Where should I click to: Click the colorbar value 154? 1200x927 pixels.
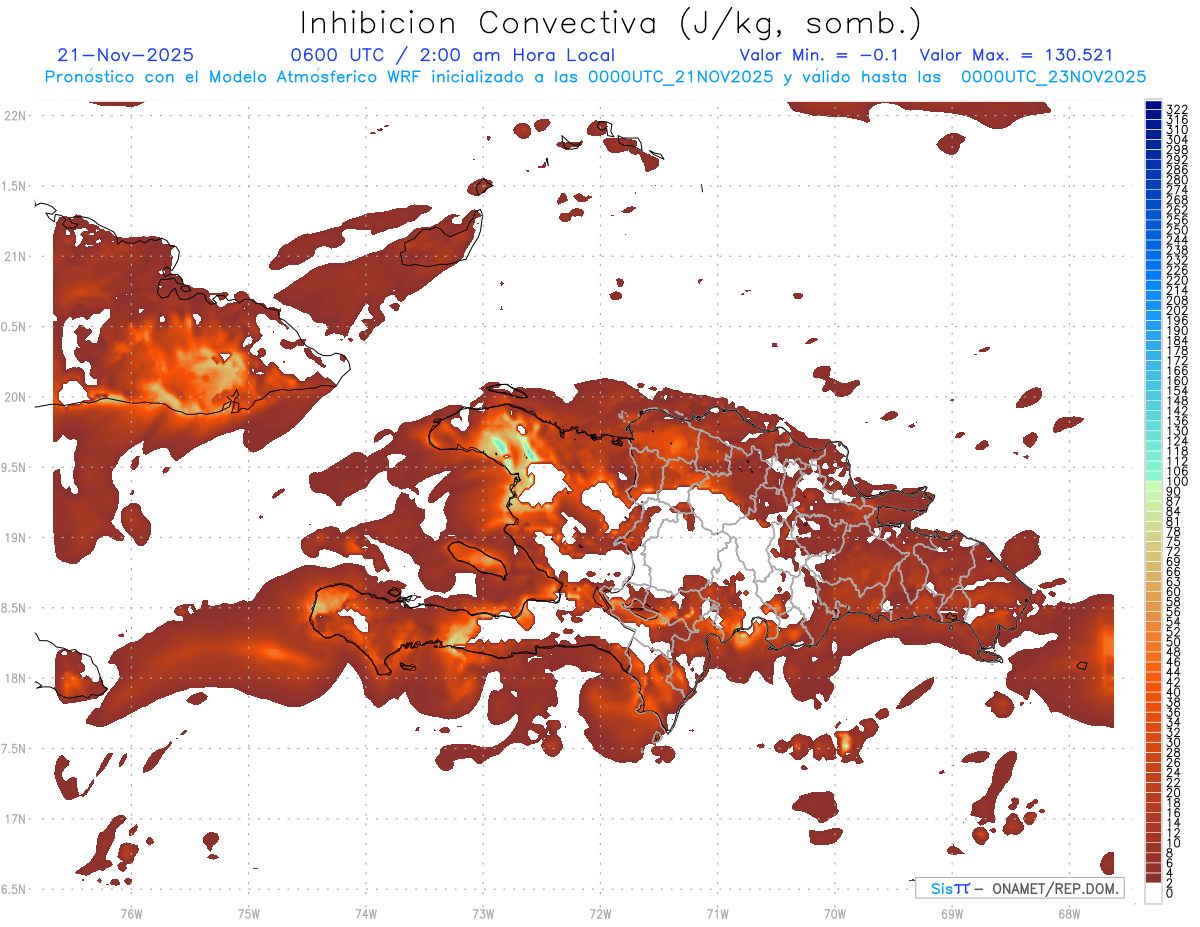click(x=1177, y=391)
